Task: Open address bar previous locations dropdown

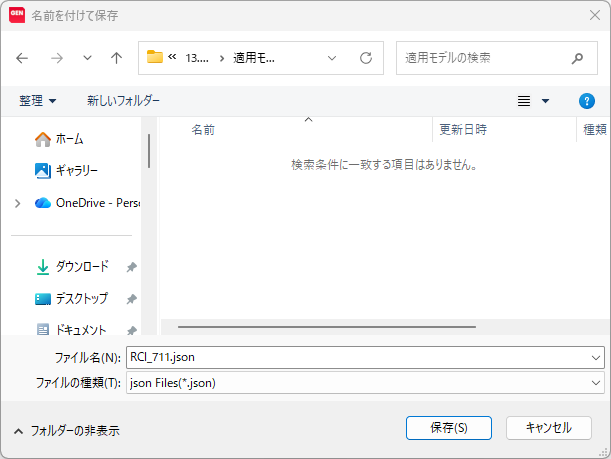Action: click(x=332, y=58)
